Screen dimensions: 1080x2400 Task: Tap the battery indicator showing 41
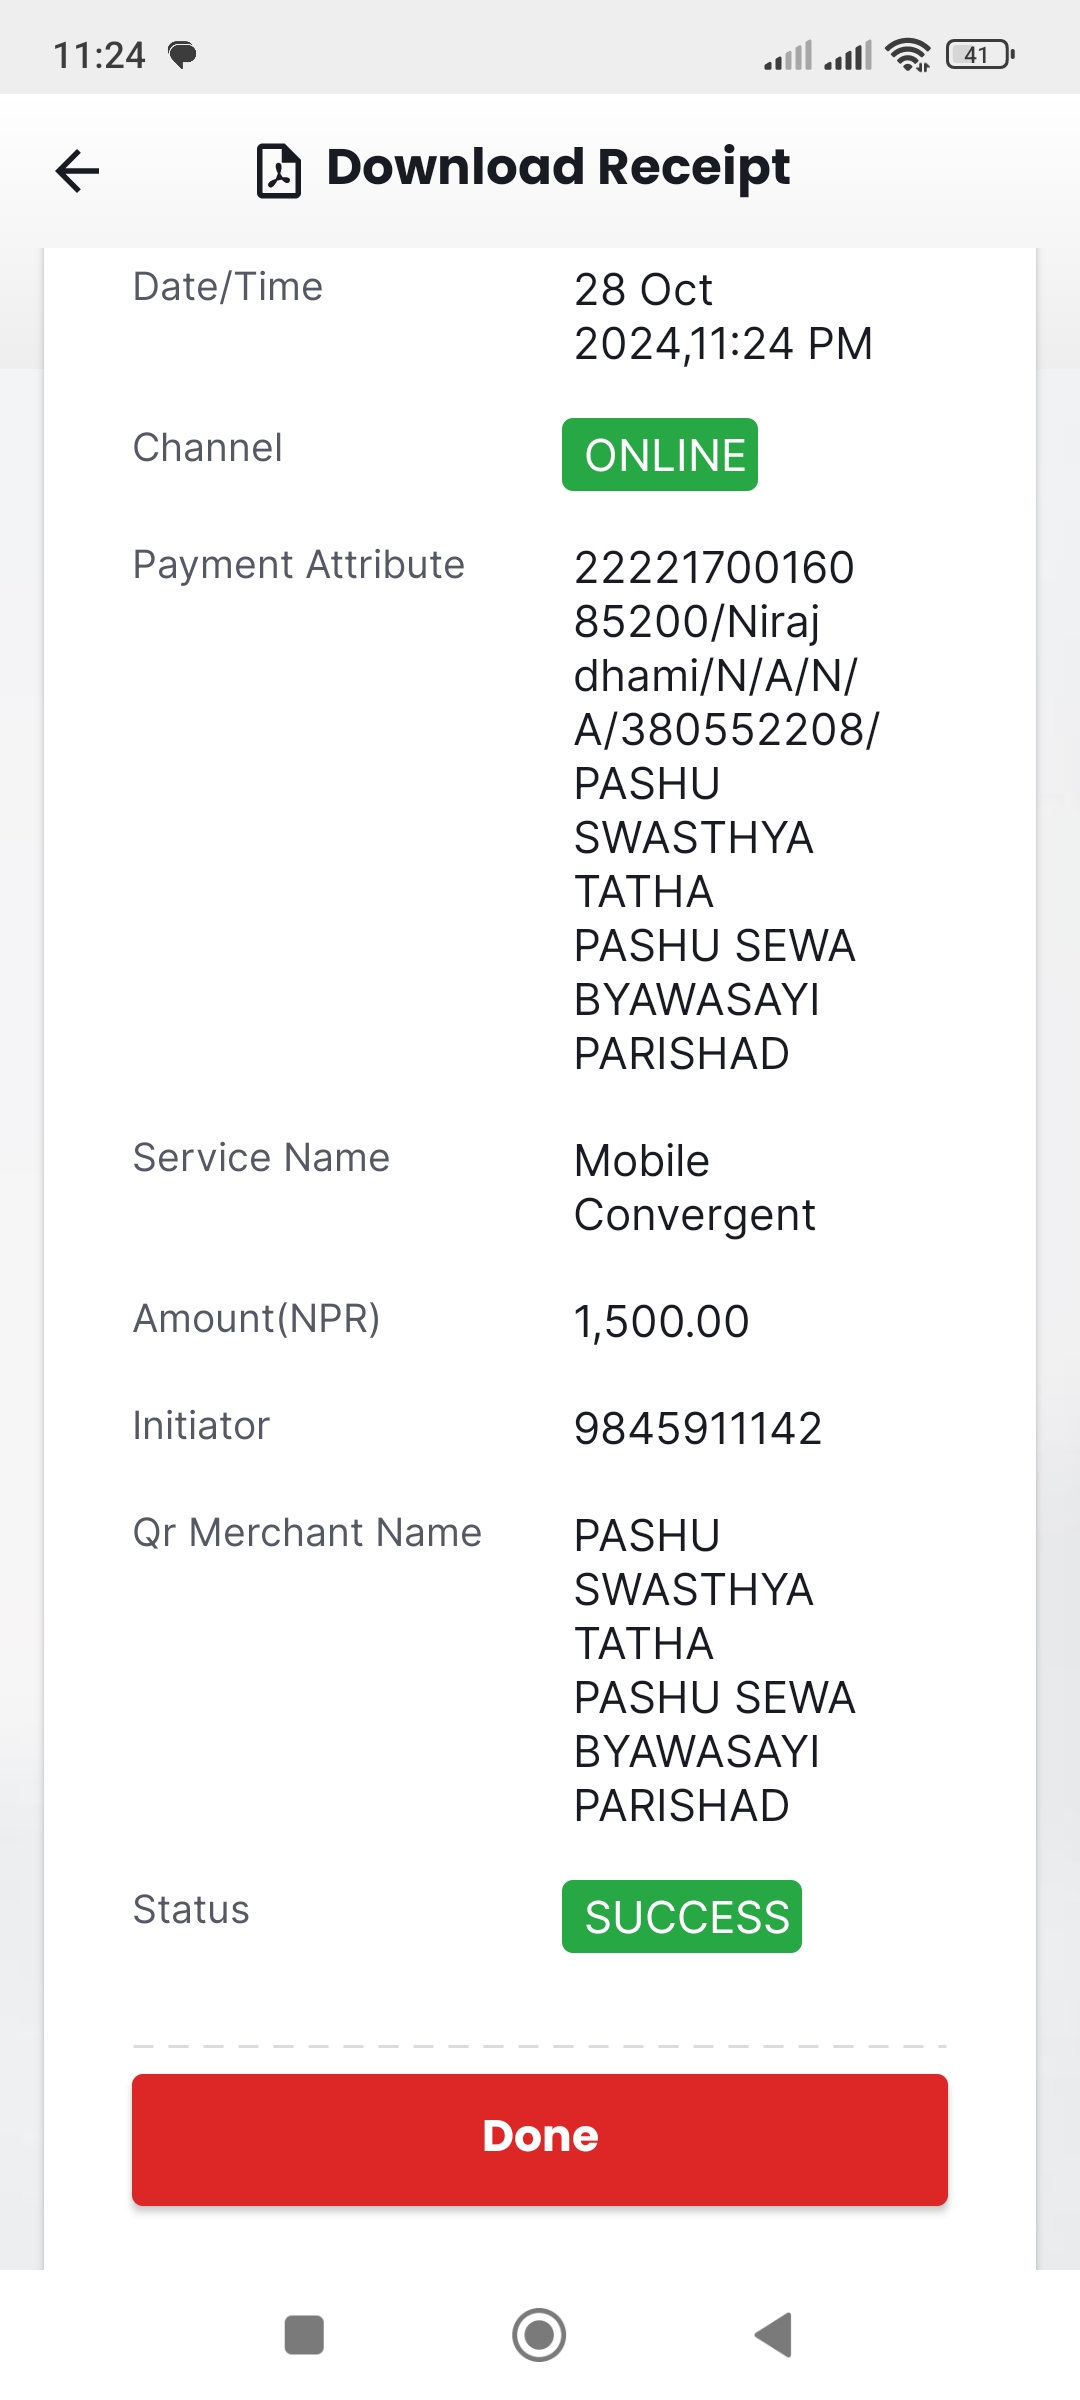[980, 55]
